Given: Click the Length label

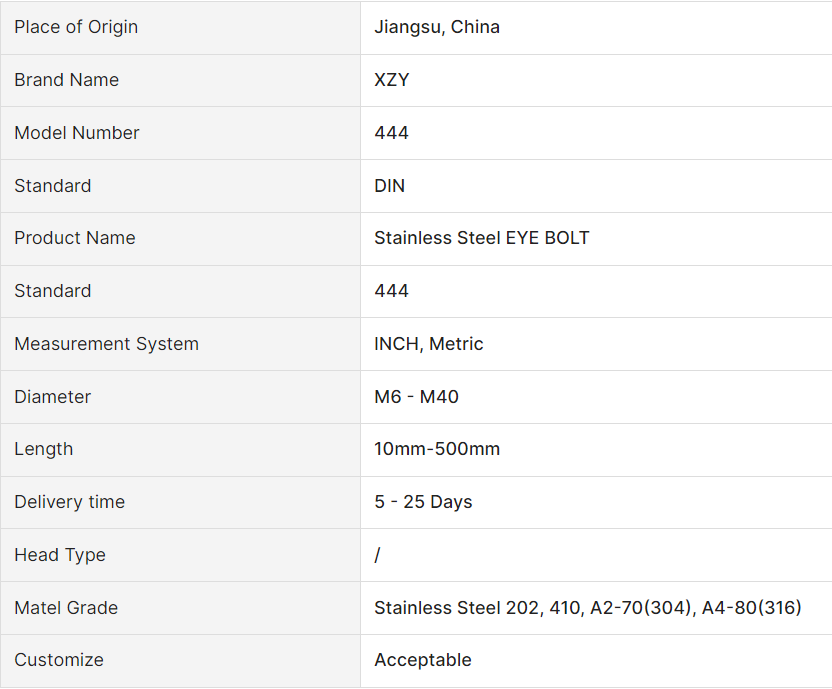Looking at the screenshot, I should [x=43, y=449].
